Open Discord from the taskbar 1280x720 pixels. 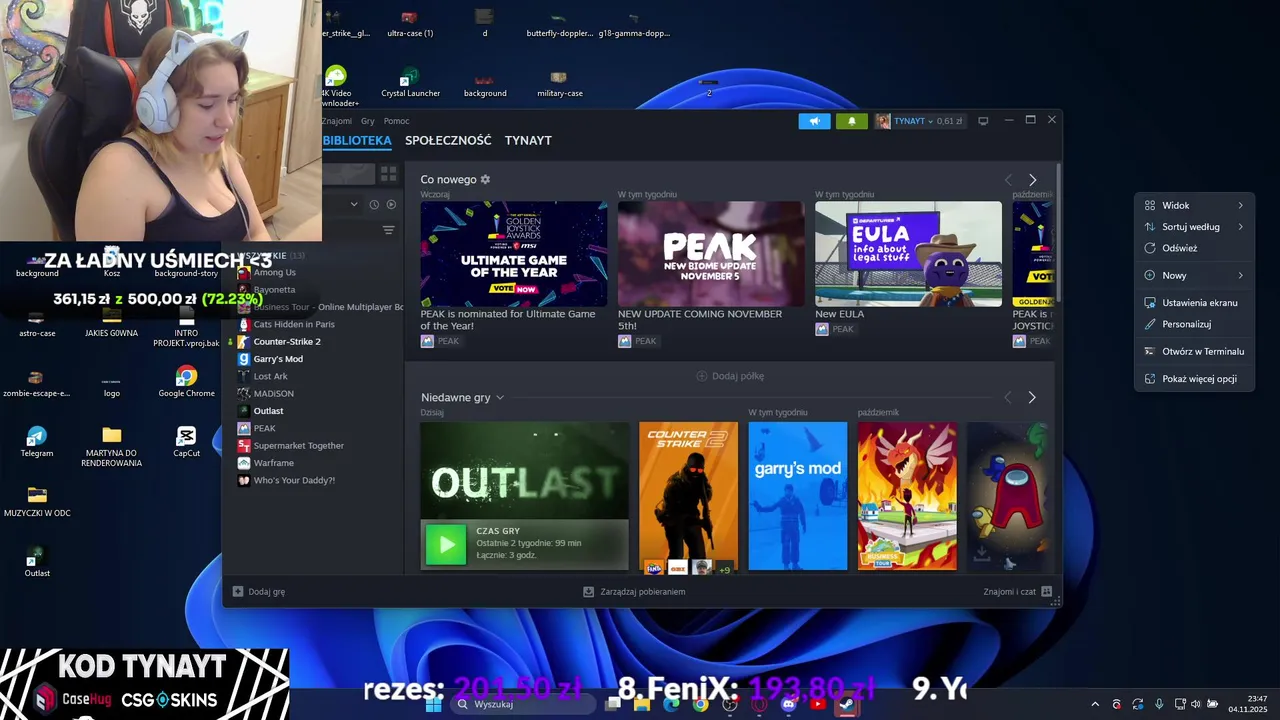click(x=788, y=704)
